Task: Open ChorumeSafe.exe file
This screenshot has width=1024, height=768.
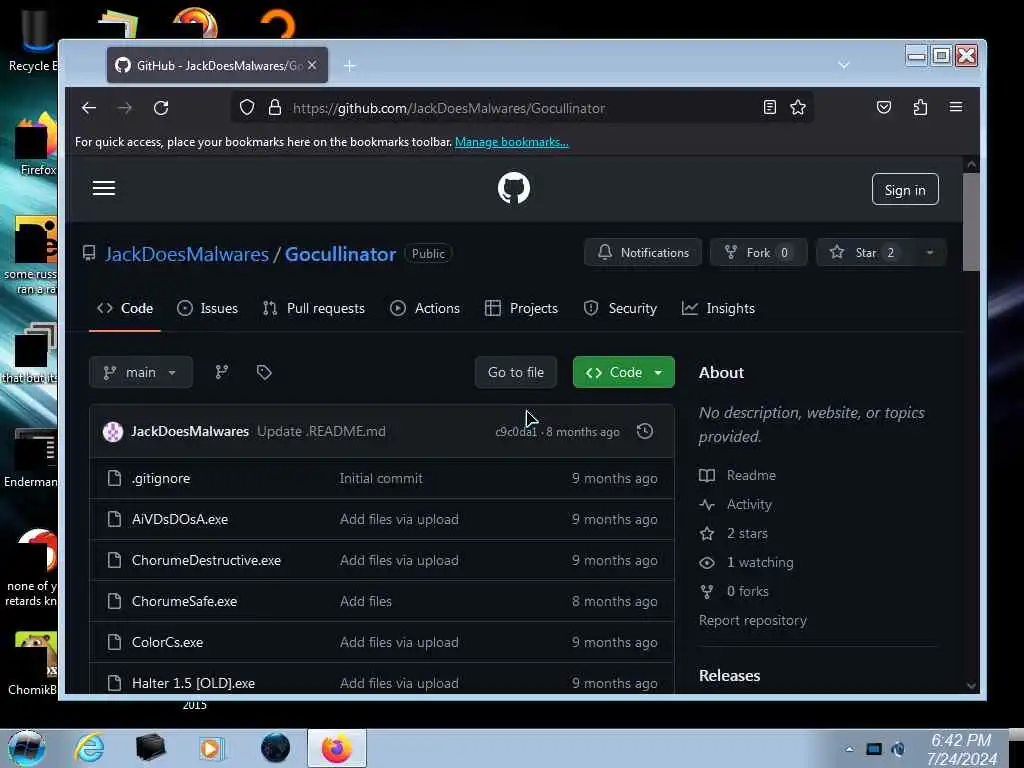Action: (184, 601)
